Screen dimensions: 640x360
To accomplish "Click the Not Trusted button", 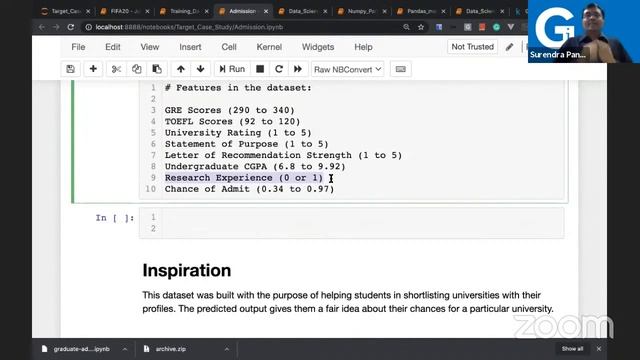I will (x=473, y=47).
